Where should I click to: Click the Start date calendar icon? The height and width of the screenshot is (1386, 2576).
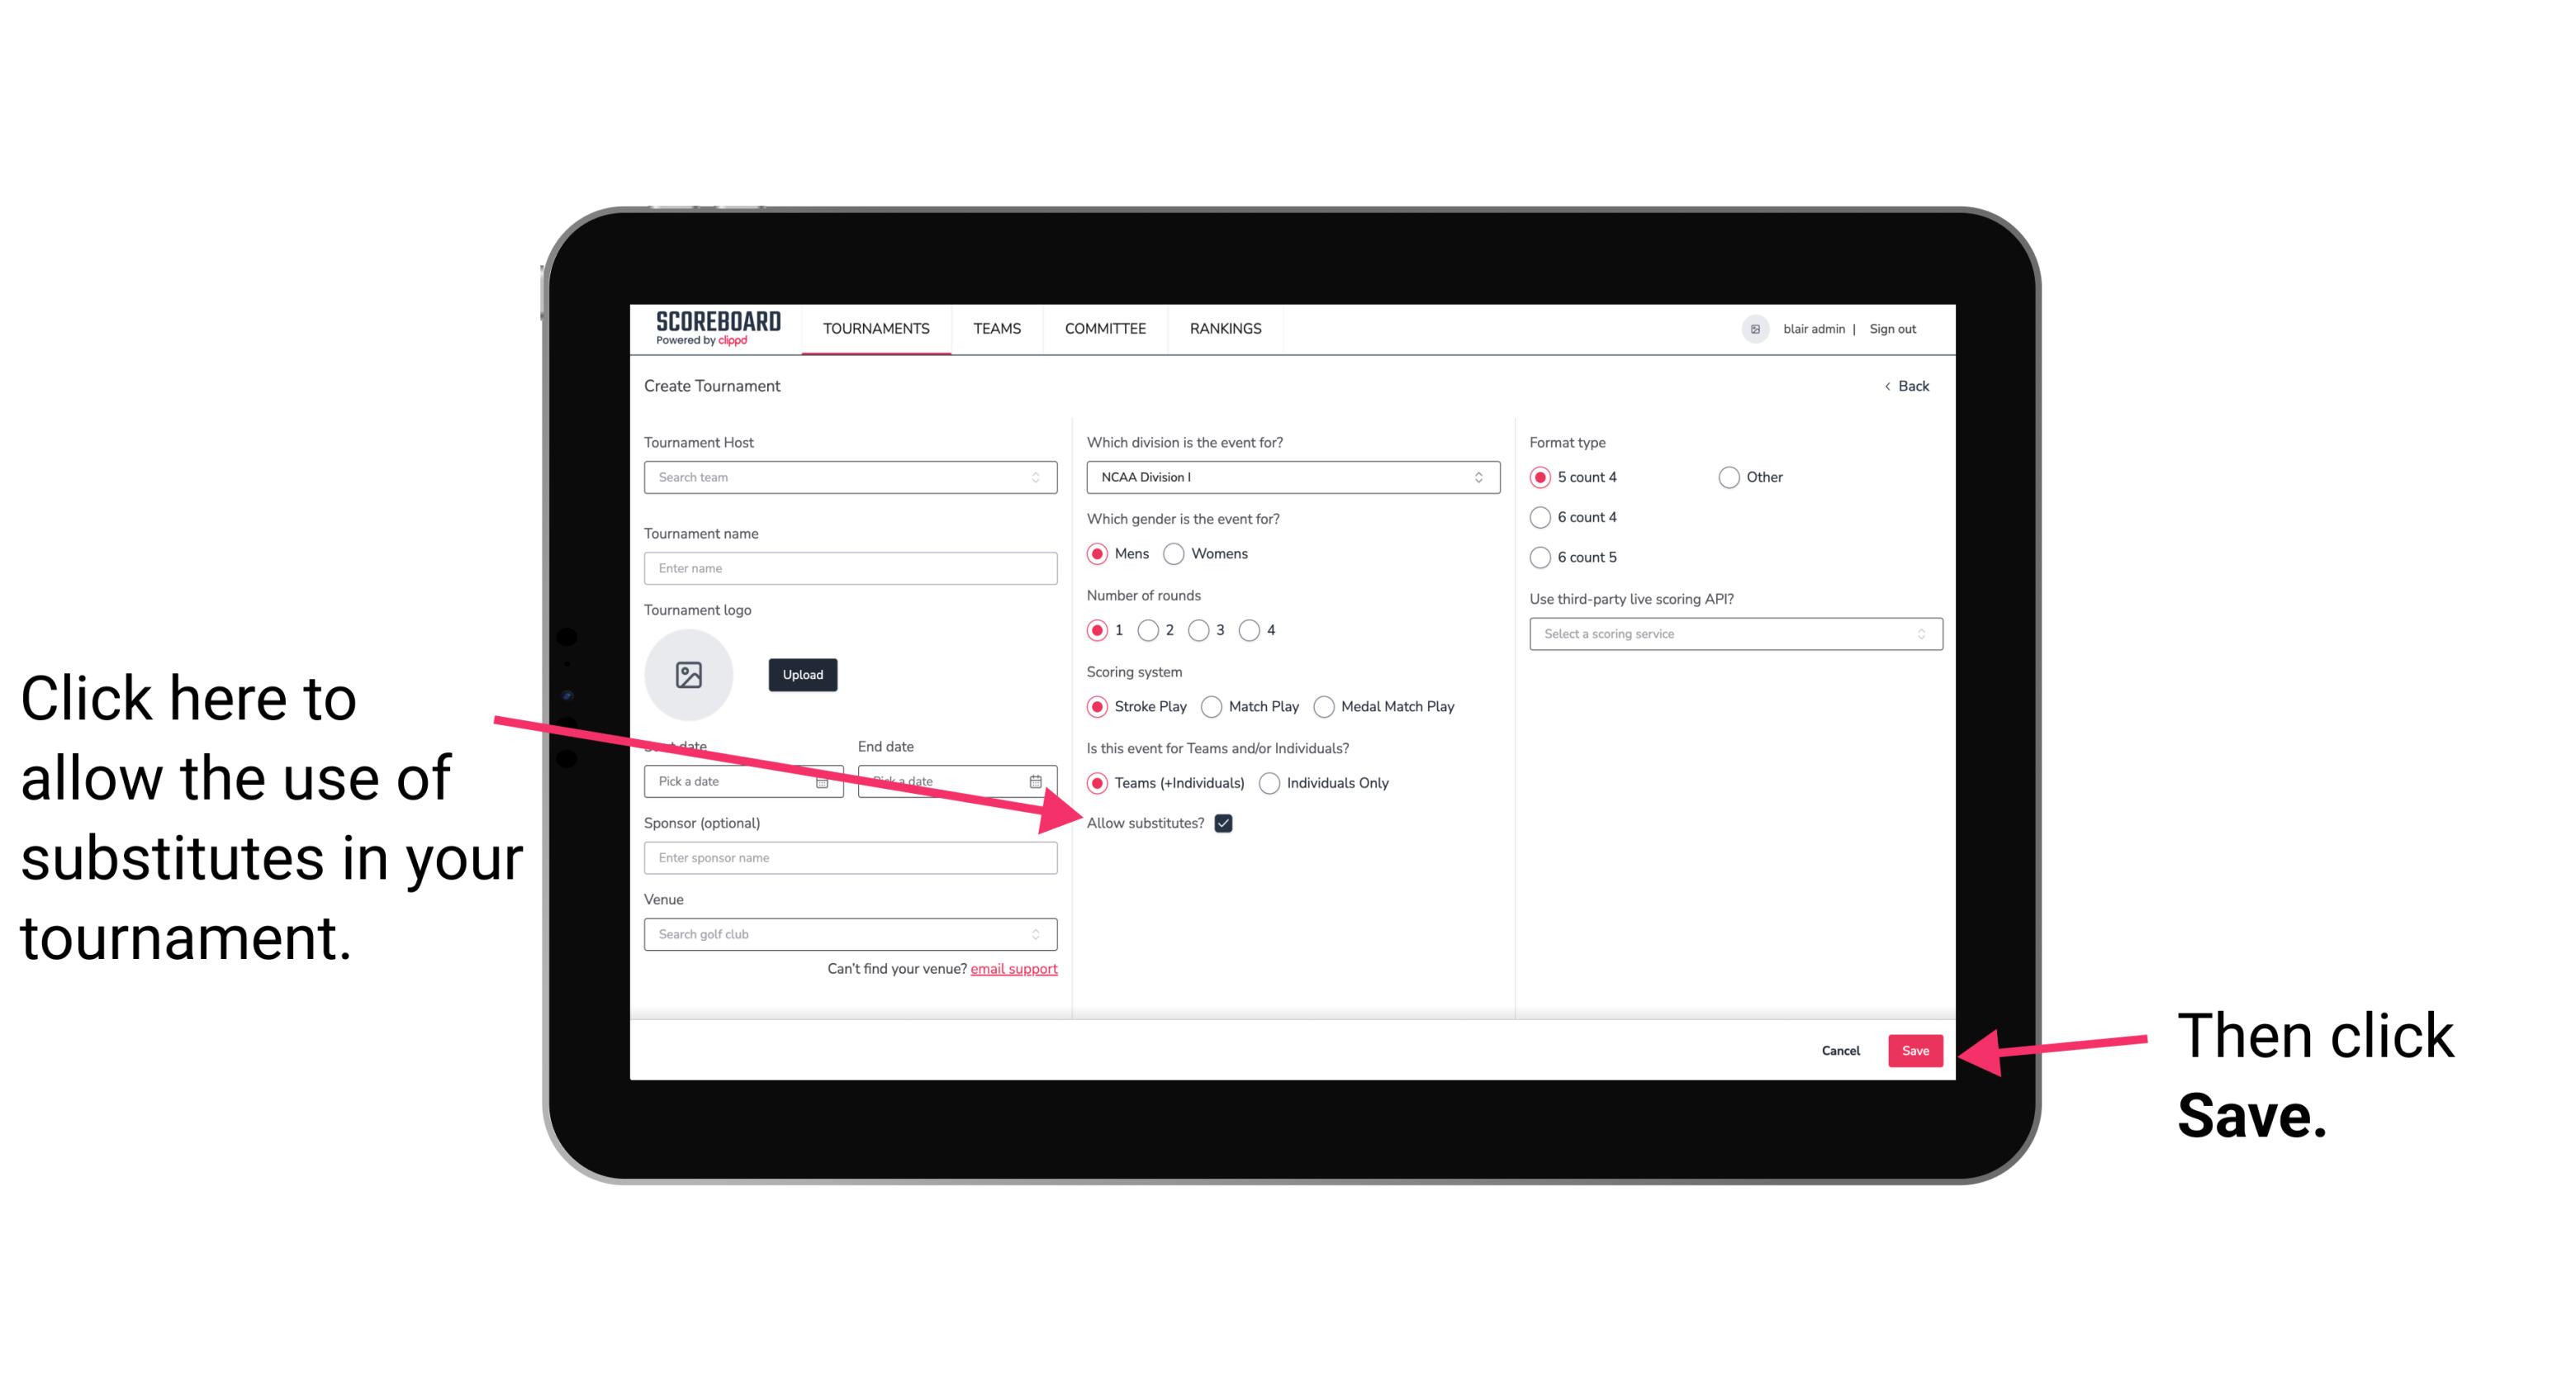tap(828, 781)
